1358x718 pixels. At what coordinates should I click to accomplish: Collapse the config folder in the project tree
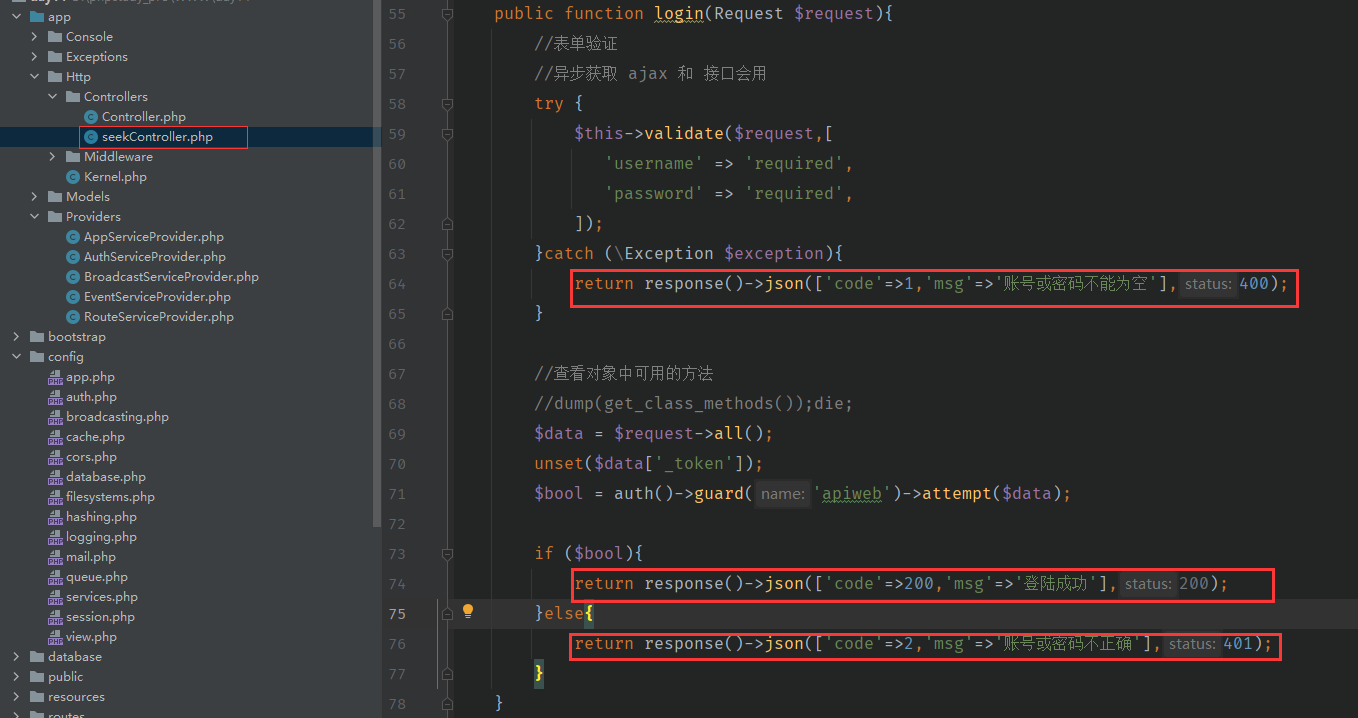16,356
